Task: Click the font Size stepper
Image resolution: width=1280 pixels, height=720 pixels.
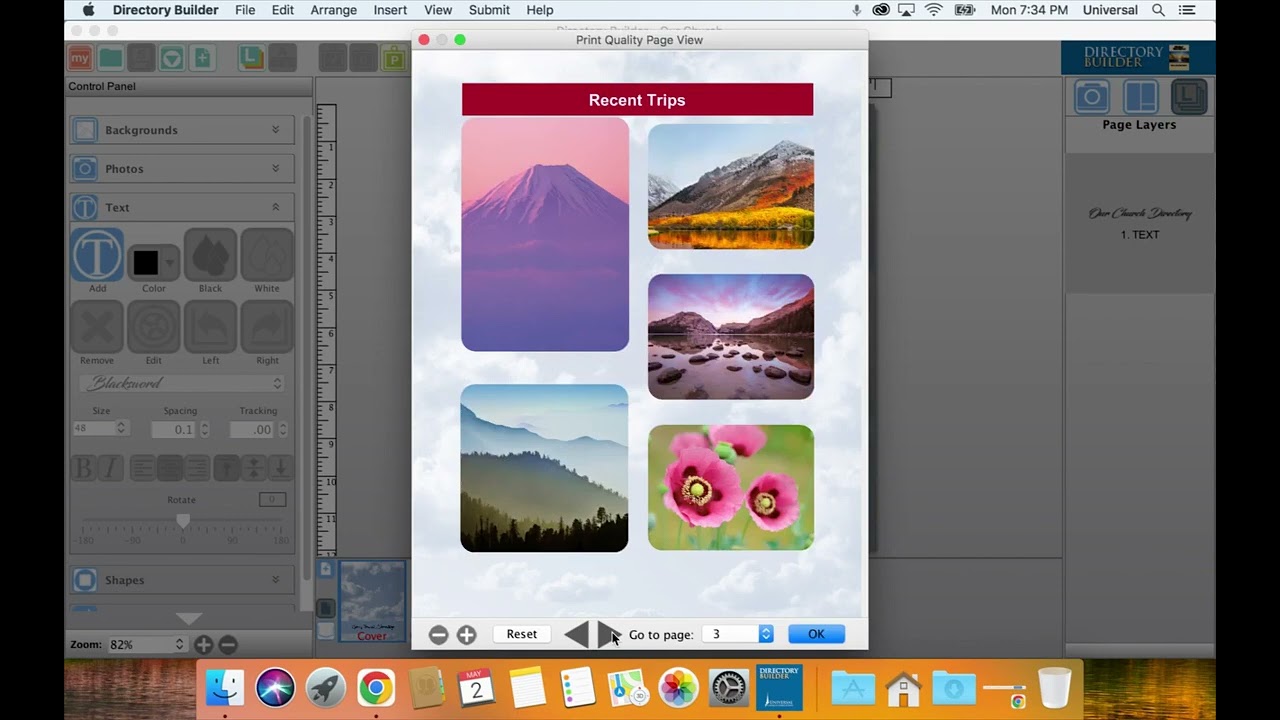Action: [121, 428]
